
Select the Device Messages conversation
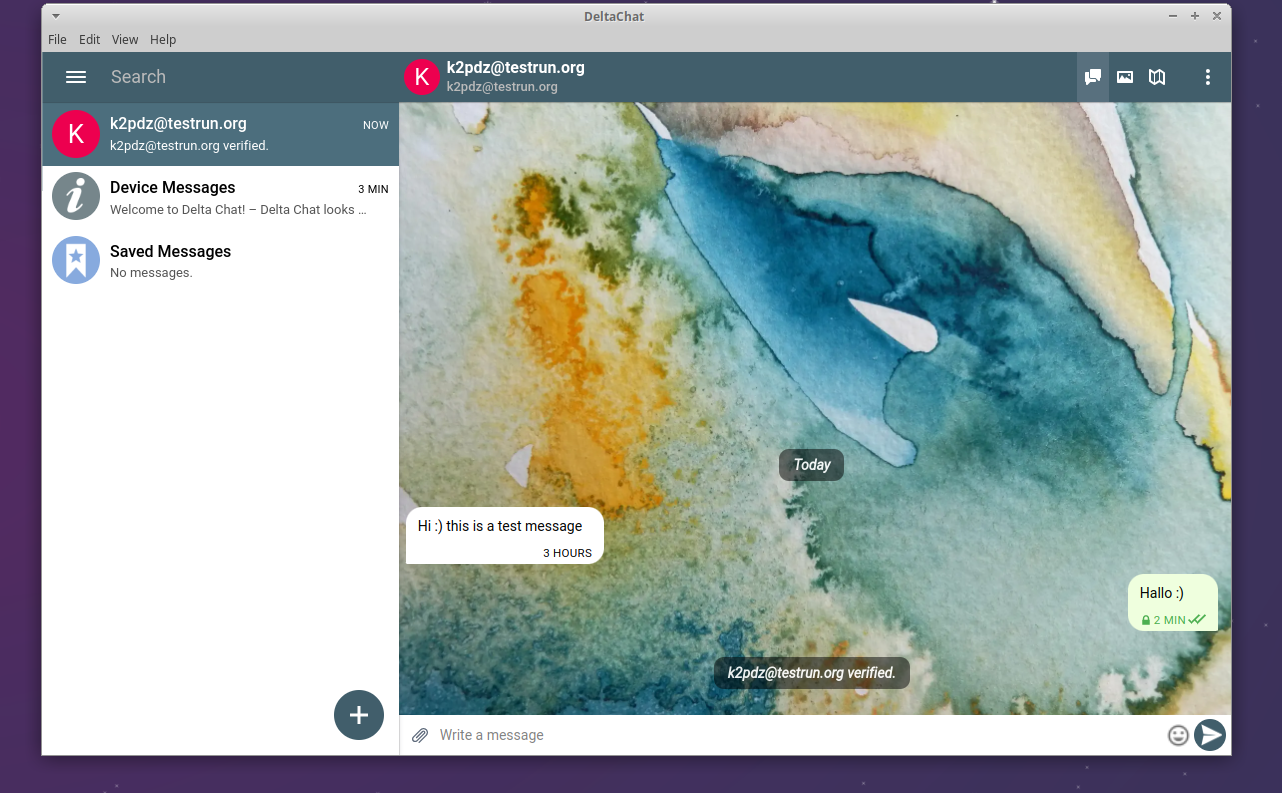(x=220, y=196)
